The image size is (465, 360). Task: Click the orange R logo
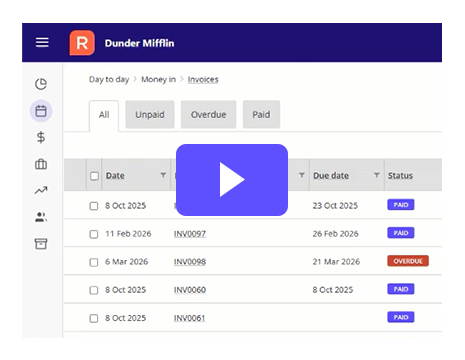click(x=82, y=43)
